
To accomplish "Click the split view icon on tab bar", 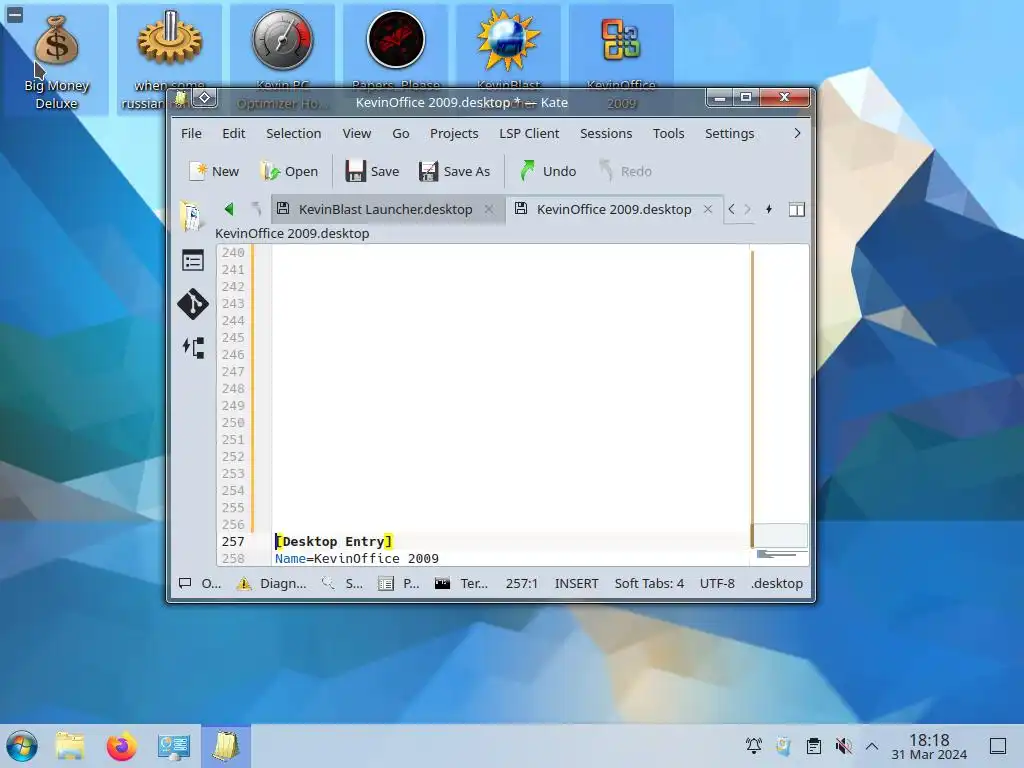I will click(x=796, y=209).
